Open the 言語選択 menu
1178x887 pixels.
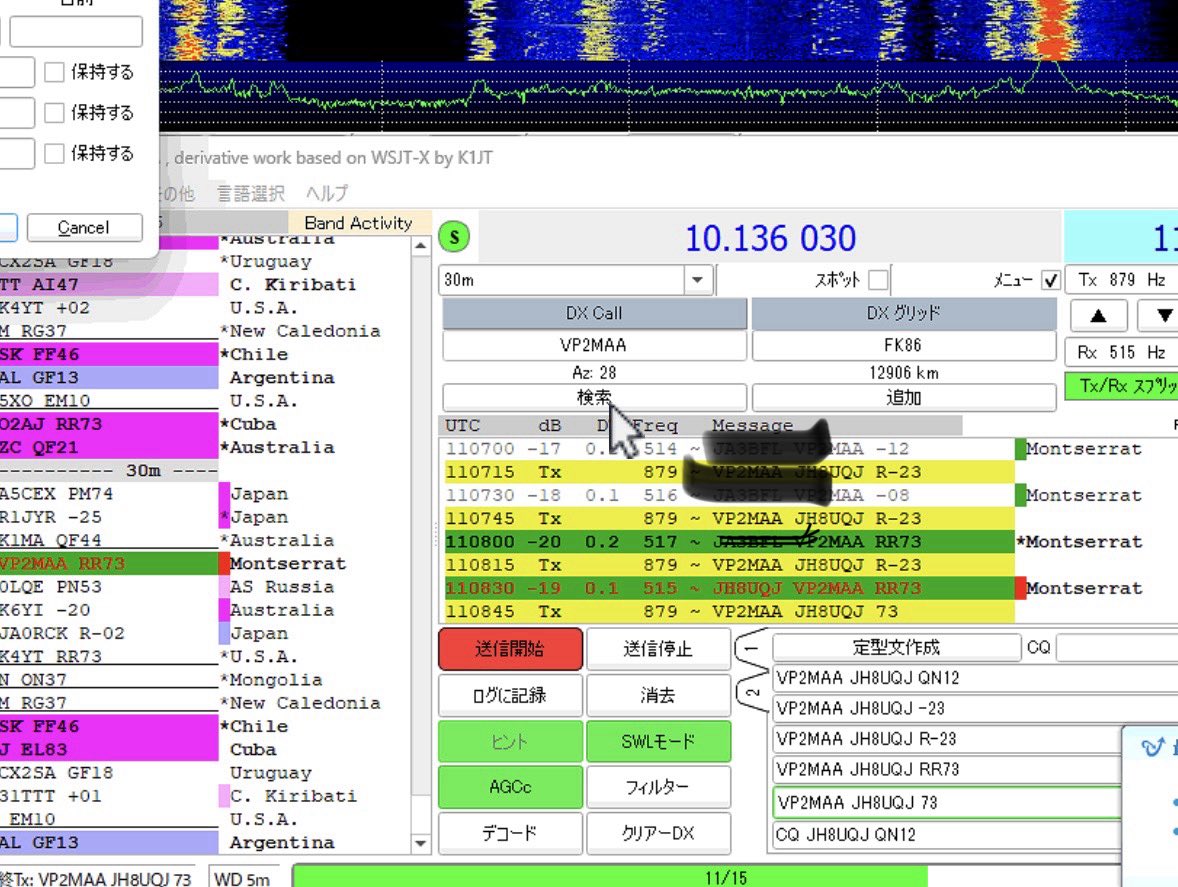251,194
